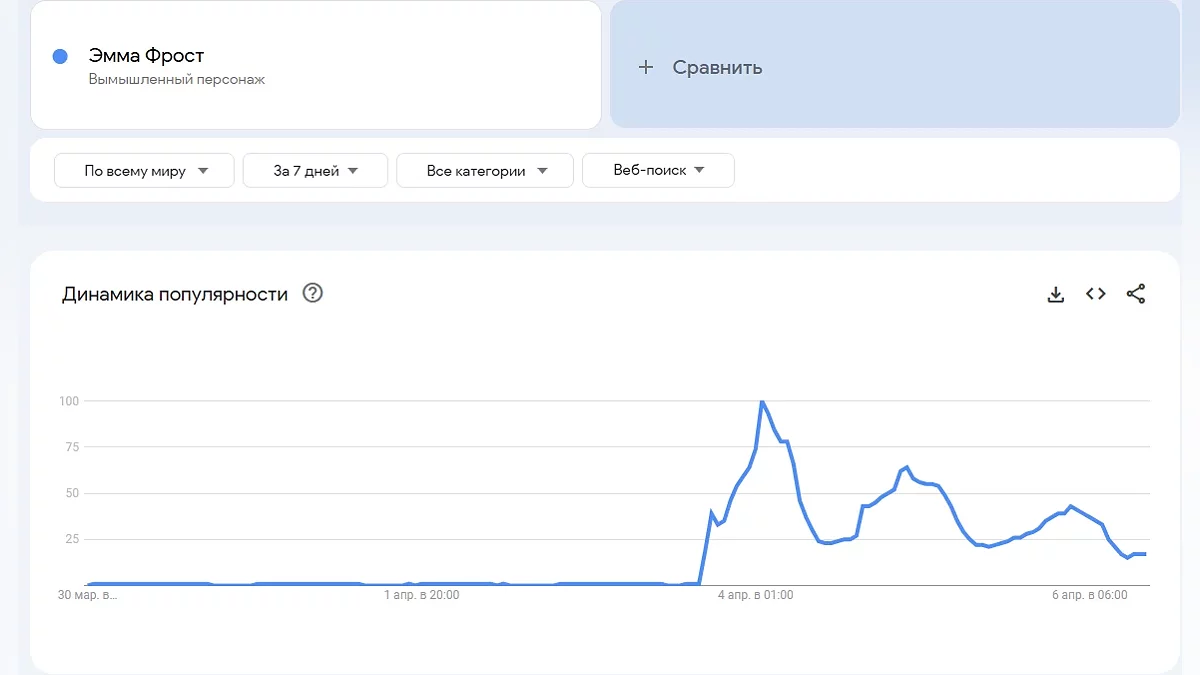
Task: Open the Веб-поиск search type dropdown
Action: (x=658, y=171)
